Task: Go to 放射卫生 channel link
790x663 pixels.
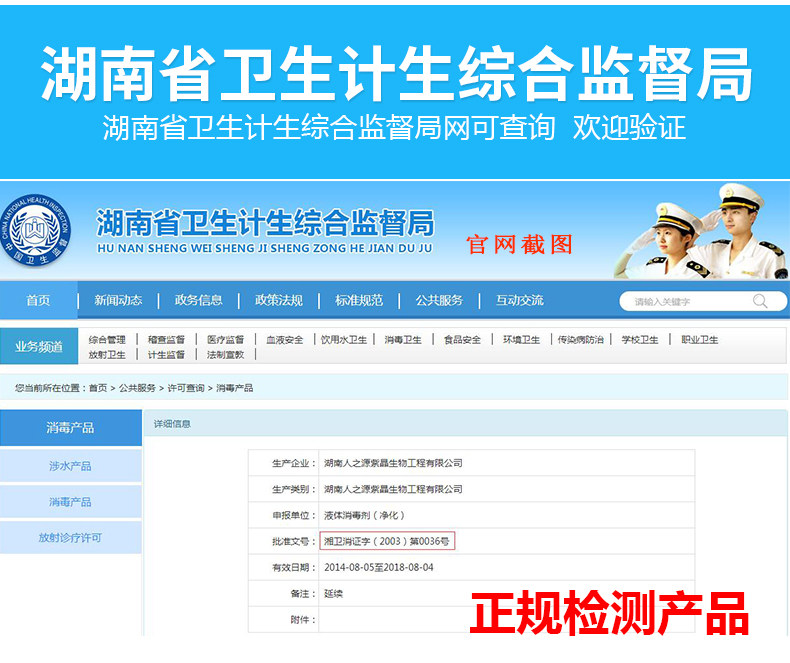Action: coord(107,355)
